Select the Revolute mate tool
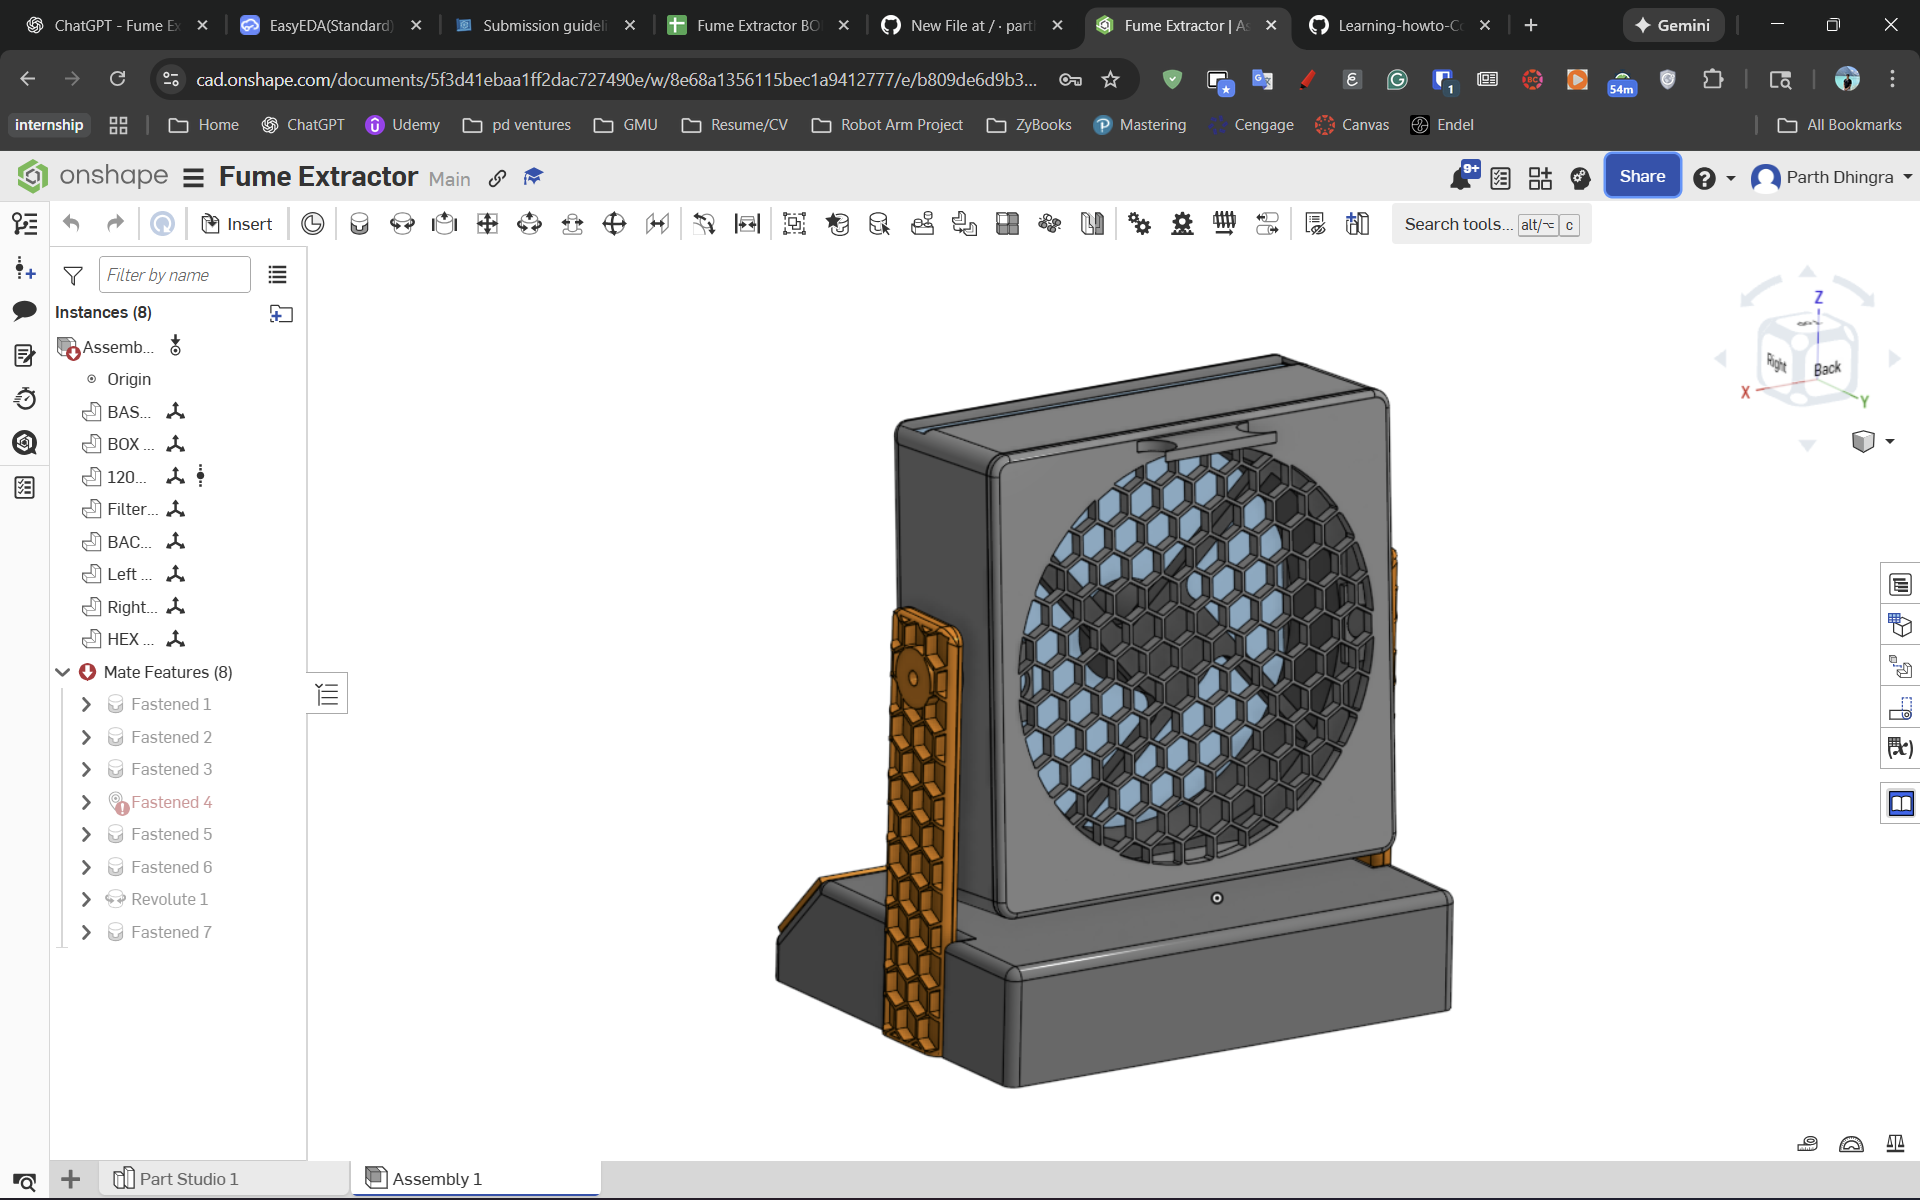Viewport: 1920px width, 1200px height. pos(402,224)
